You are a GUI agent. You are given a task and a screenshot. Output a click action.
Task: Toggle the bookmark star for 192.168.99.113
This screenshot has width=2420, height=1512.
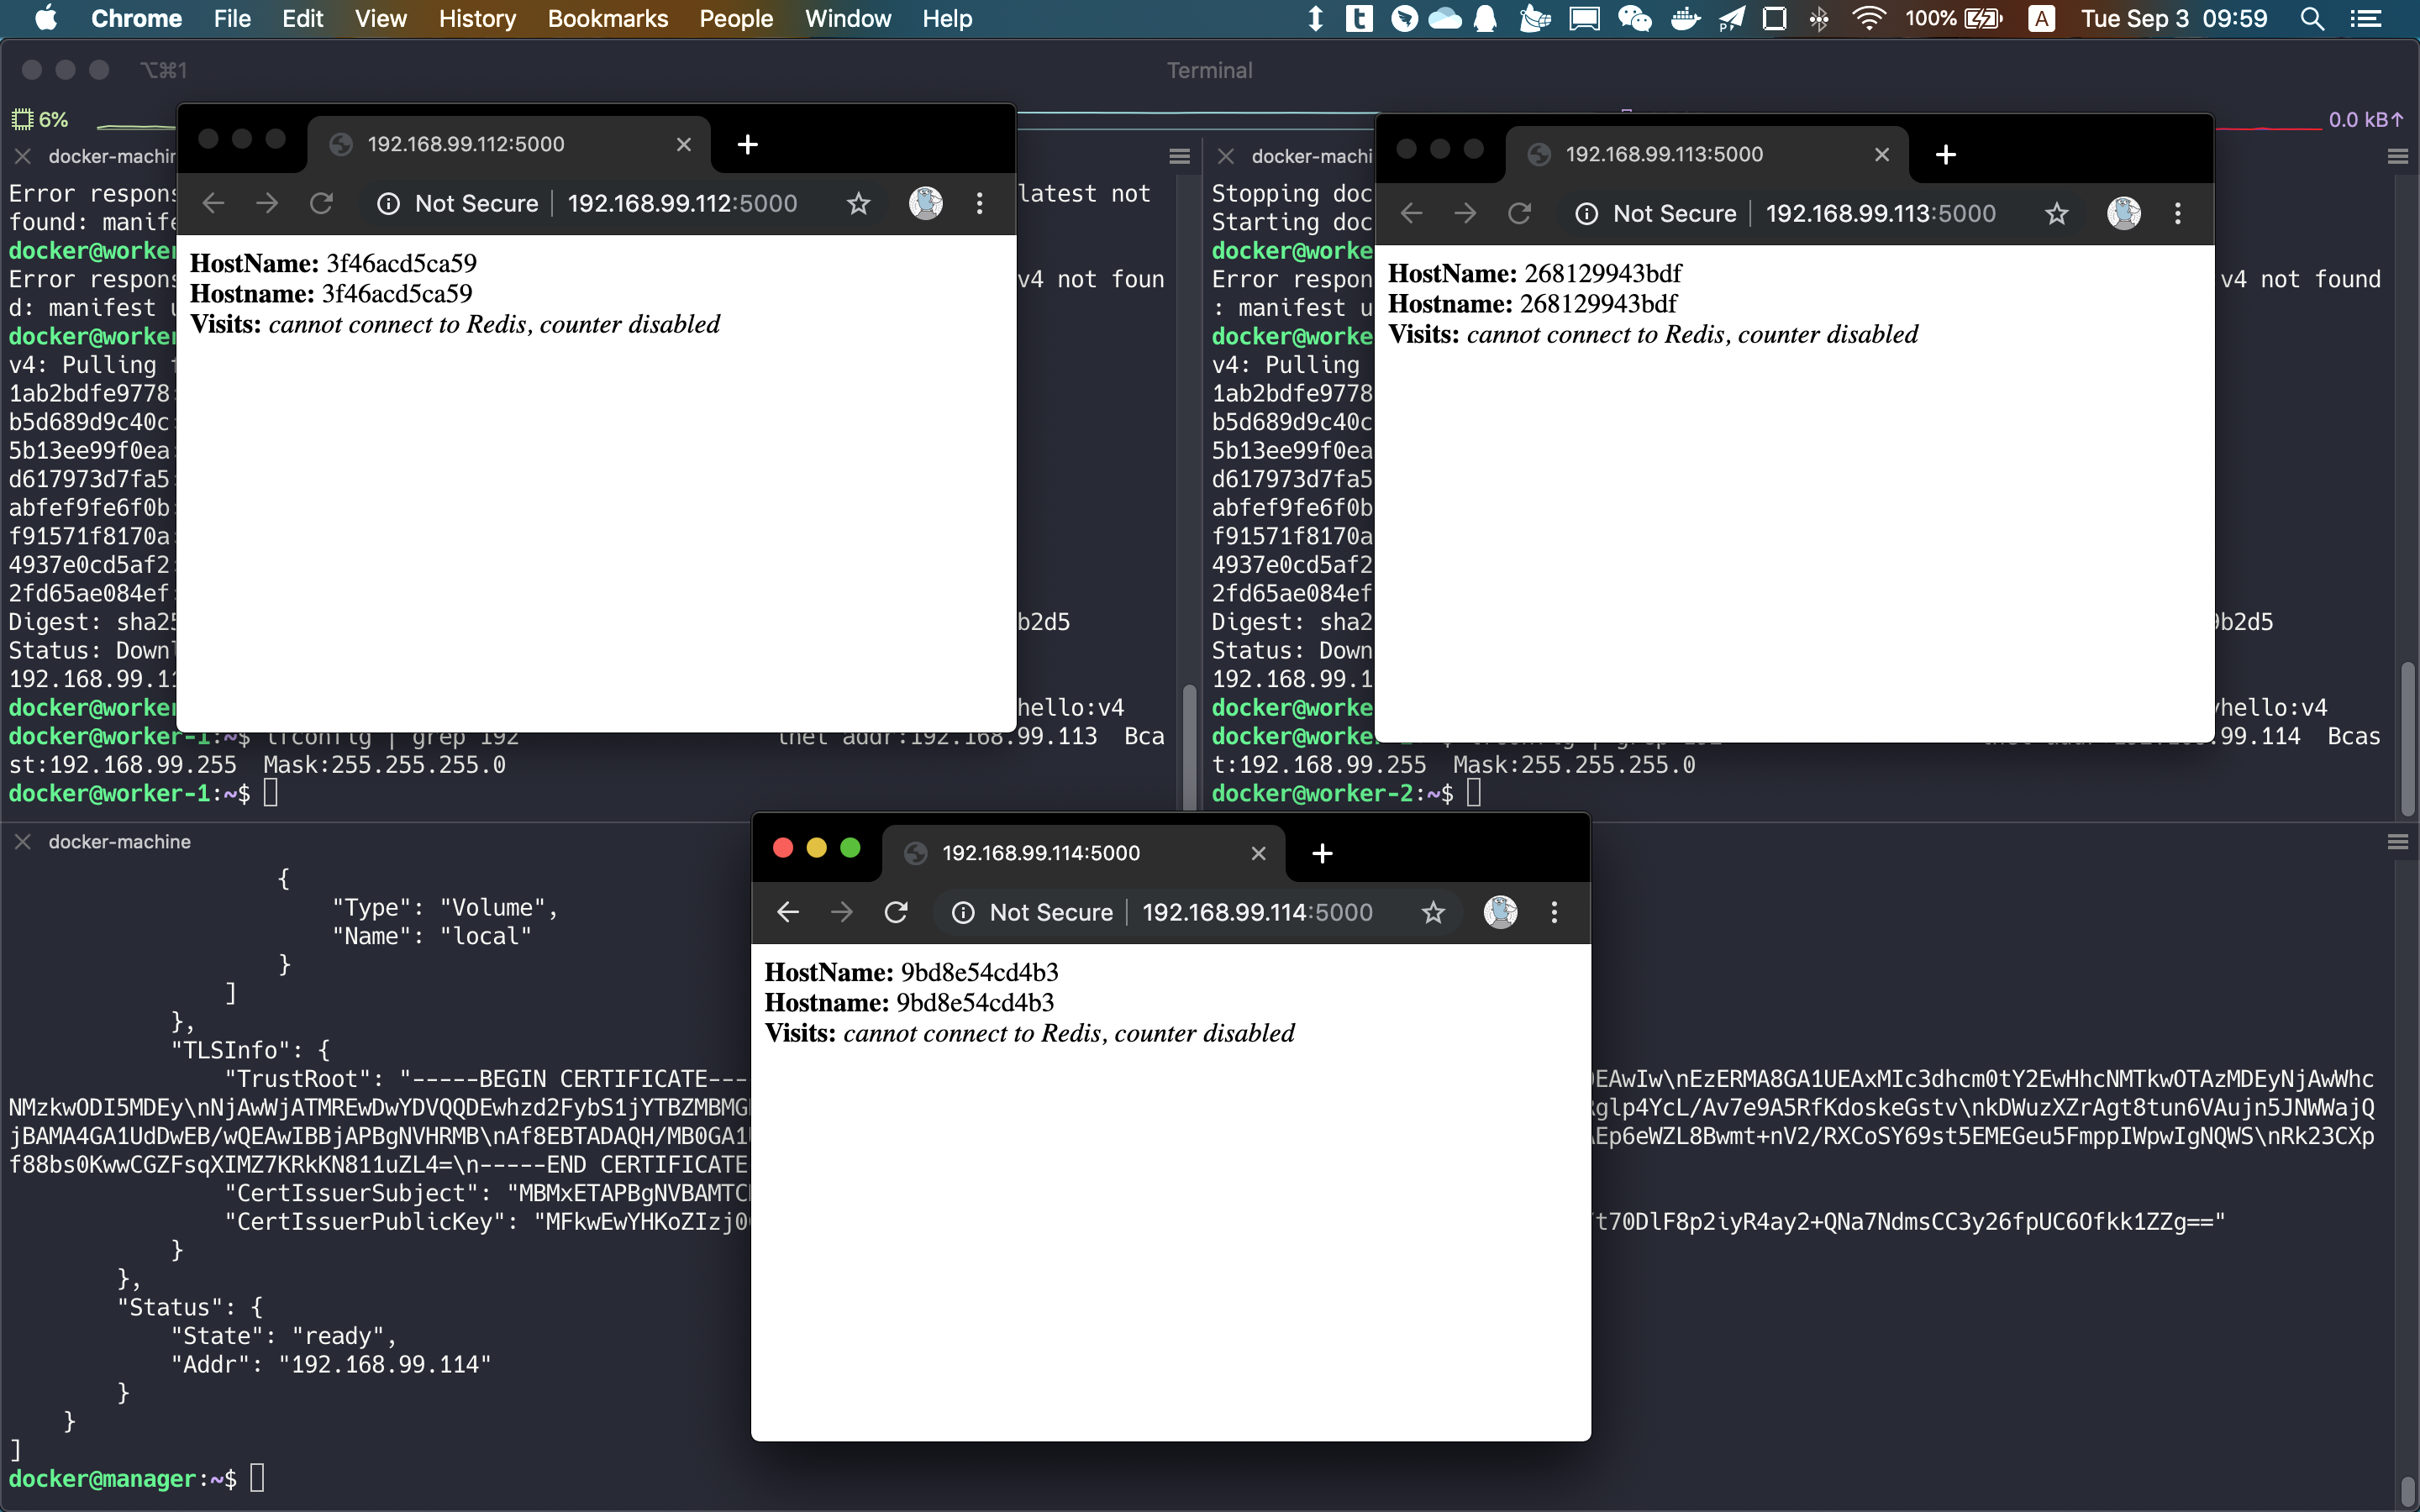coord(2056,213)
